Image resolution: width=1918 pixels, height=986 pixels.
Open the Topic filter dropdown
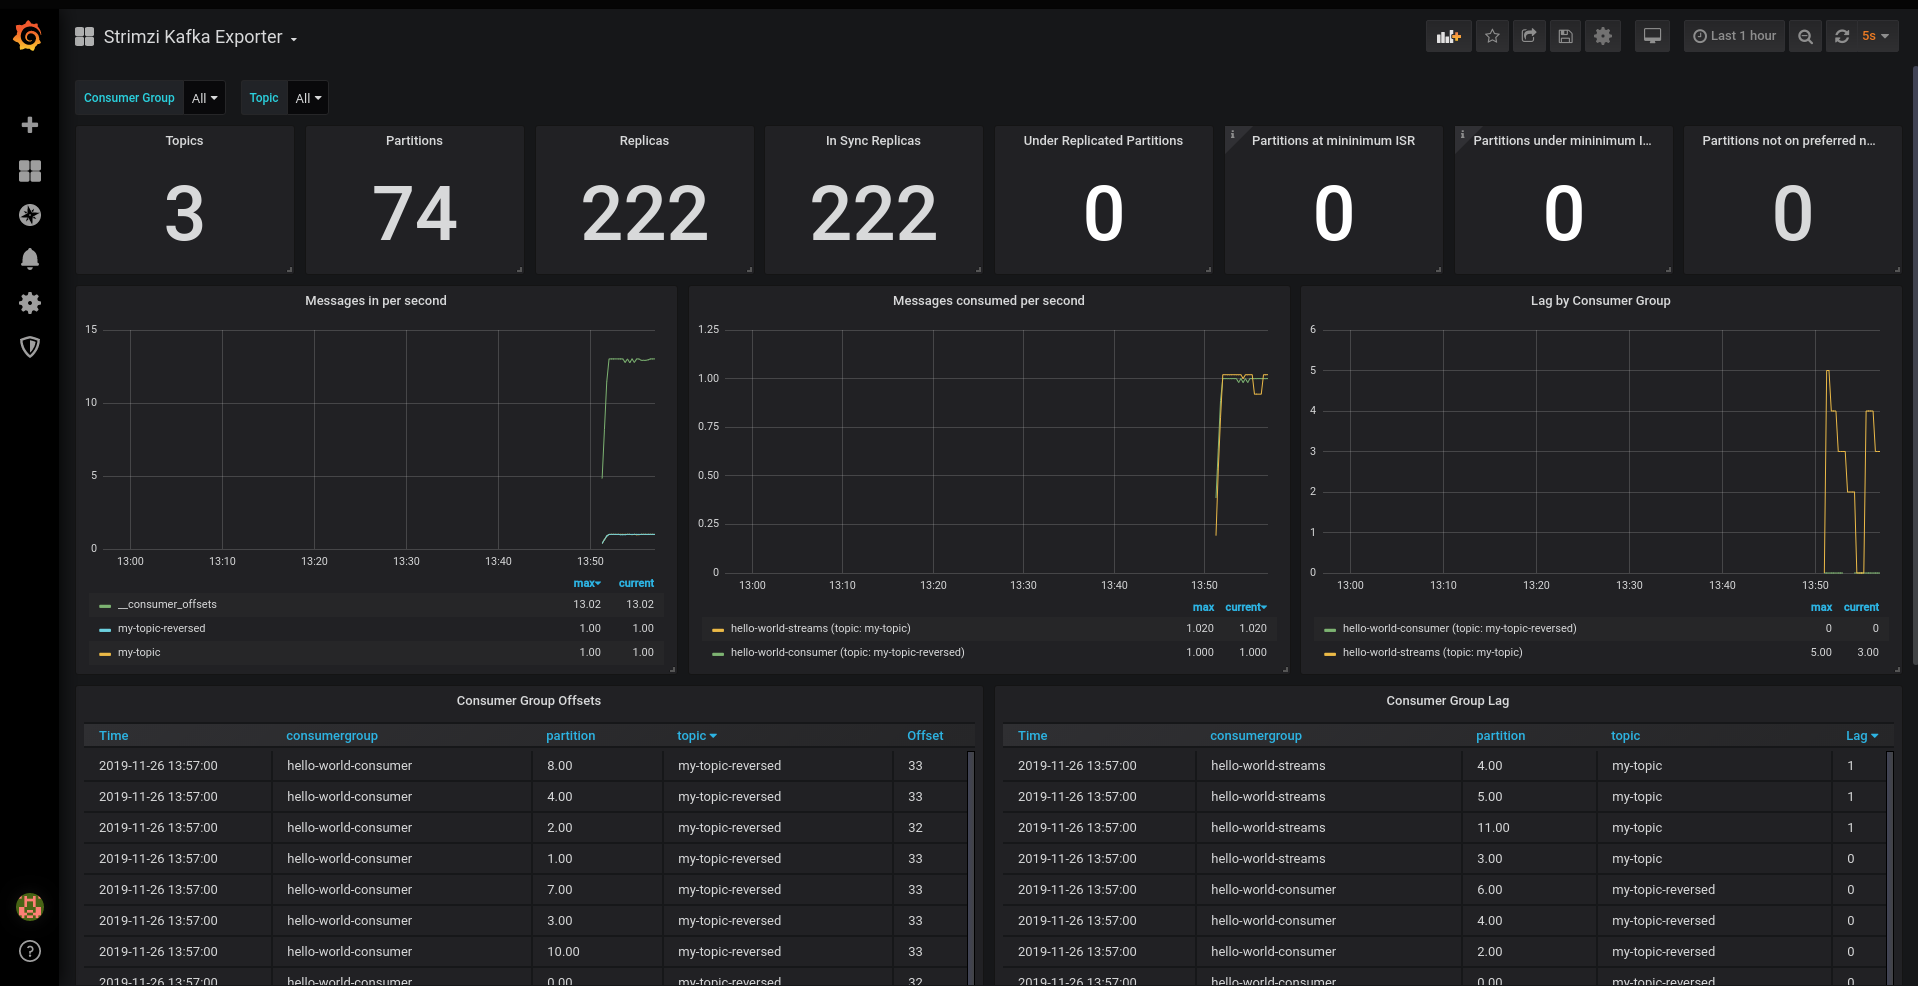click(307, 97)
